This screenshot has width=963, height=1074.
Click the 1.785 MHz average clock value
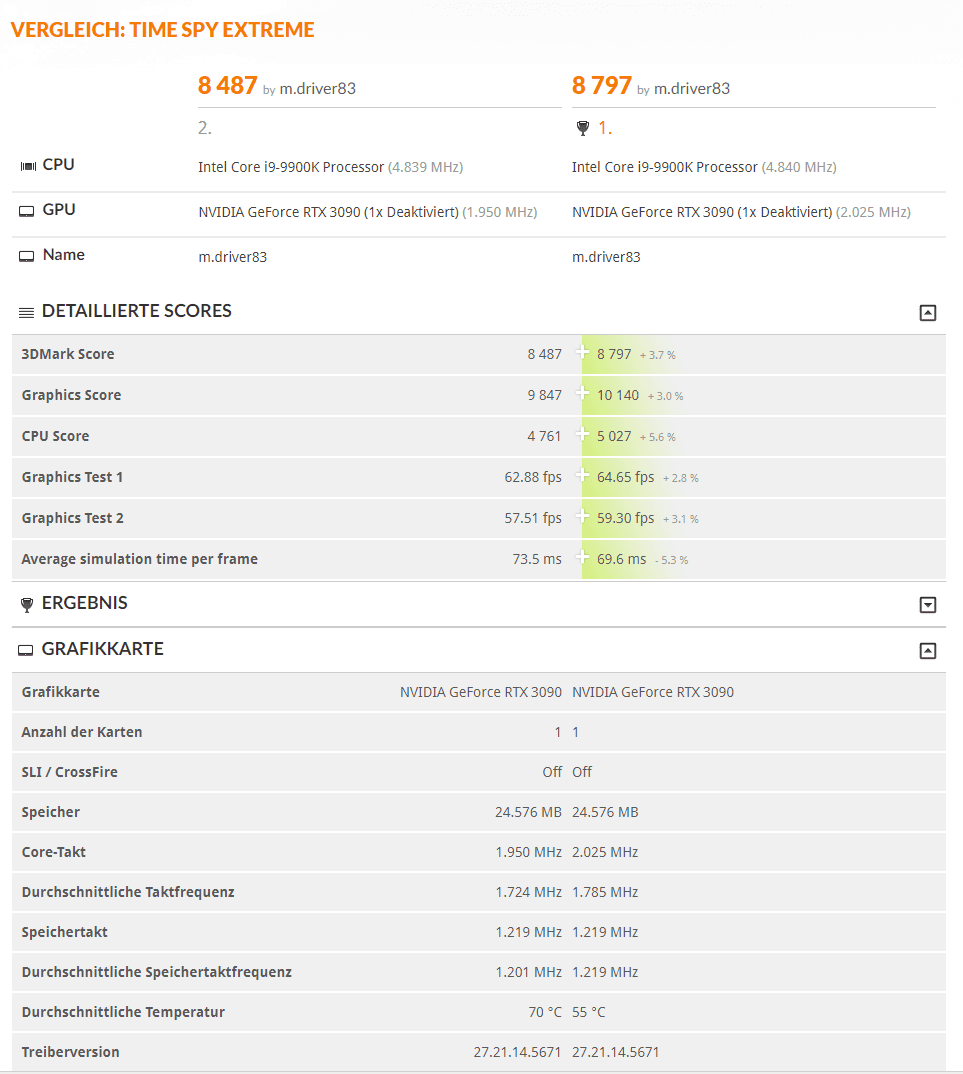[605, 892]
